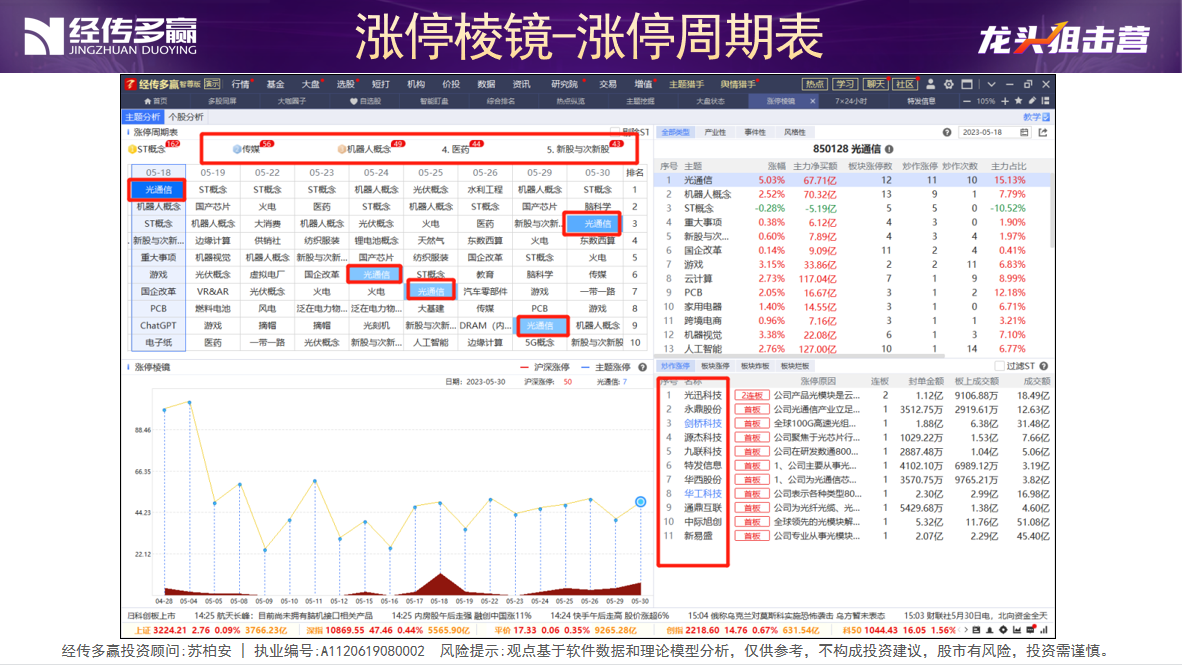Open the 研究院 menu
Image resolution: width=1182 pixels, height=665 pixels.
[x=564, y=84]
